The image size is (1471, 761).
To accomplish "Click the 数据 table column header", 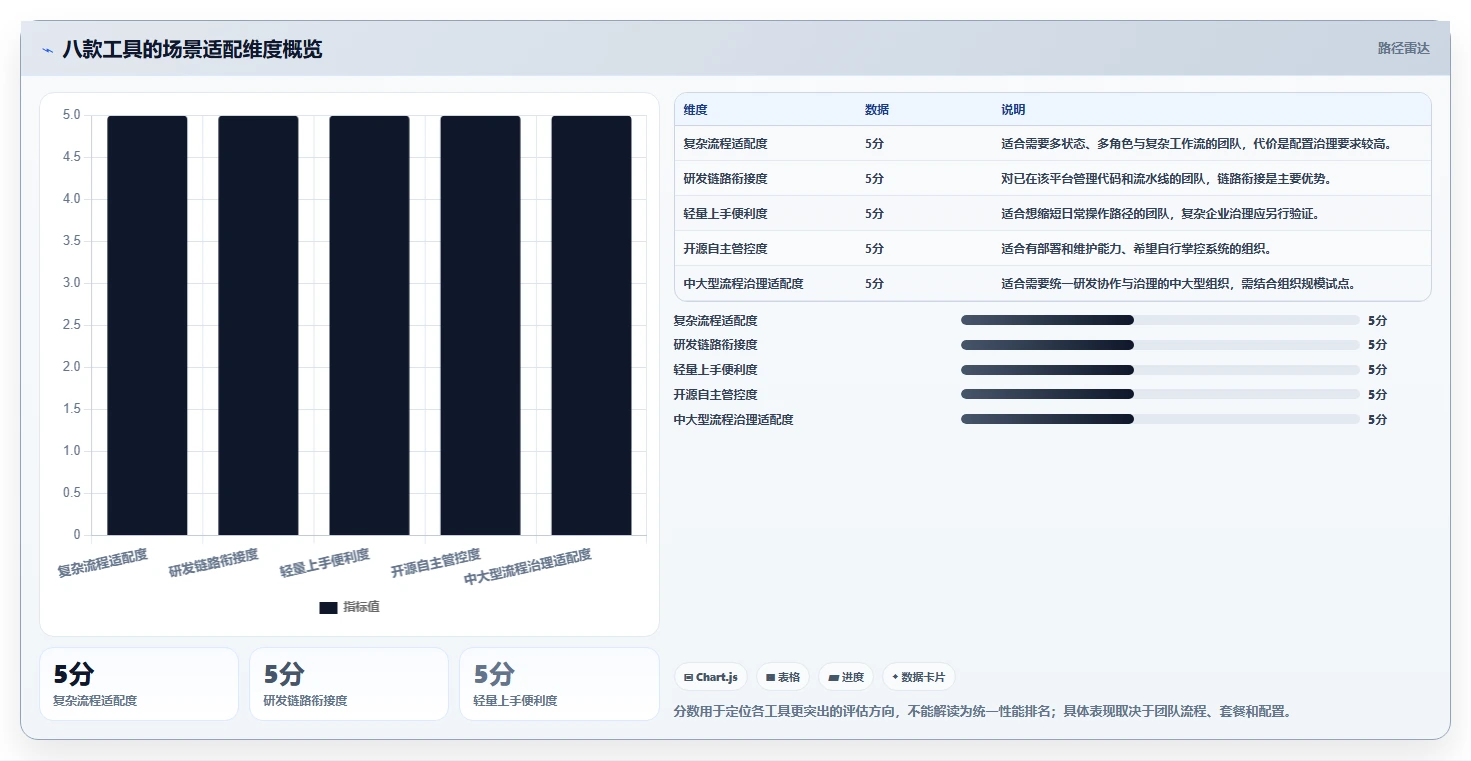I will coord(877,110).
